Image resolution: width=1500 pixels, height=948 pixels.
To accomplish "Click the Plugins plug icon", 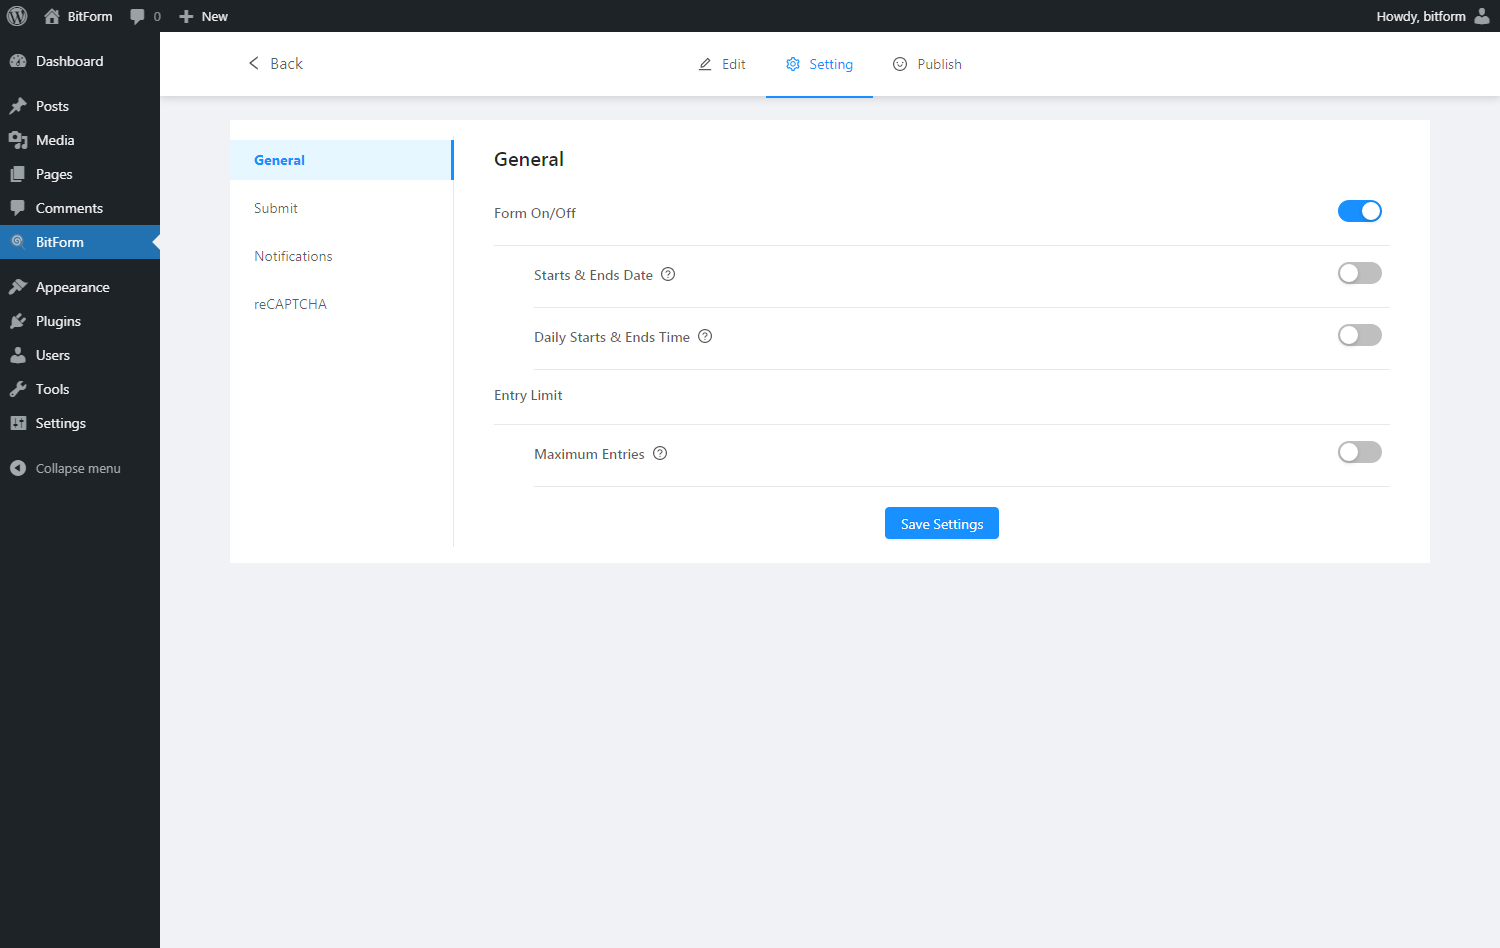I will click(x=18, y=321).
